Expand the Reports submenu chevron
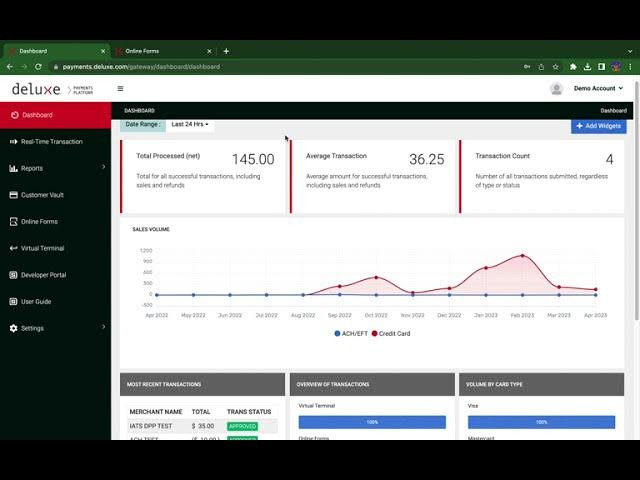The image size is (640, 480). click(103, 167)
